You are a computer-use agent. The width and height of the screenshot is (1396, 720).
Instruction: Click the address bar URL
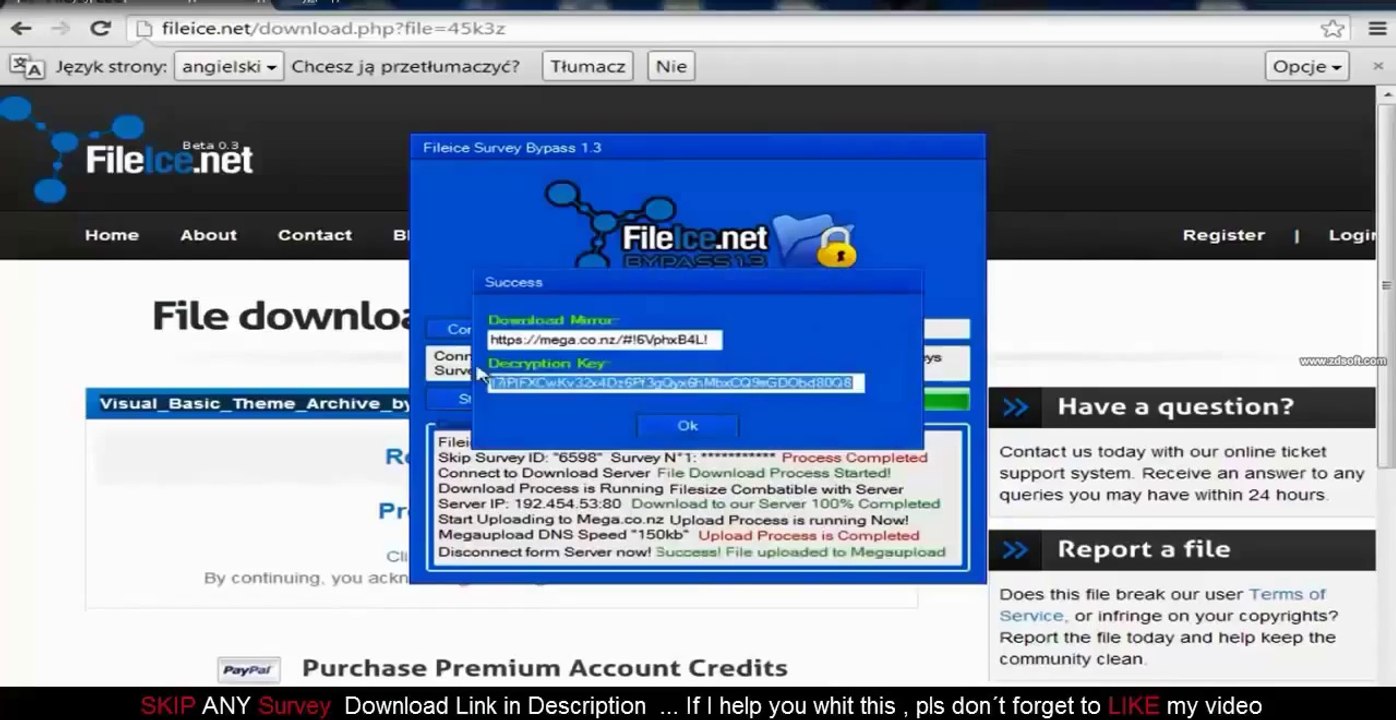333,29
